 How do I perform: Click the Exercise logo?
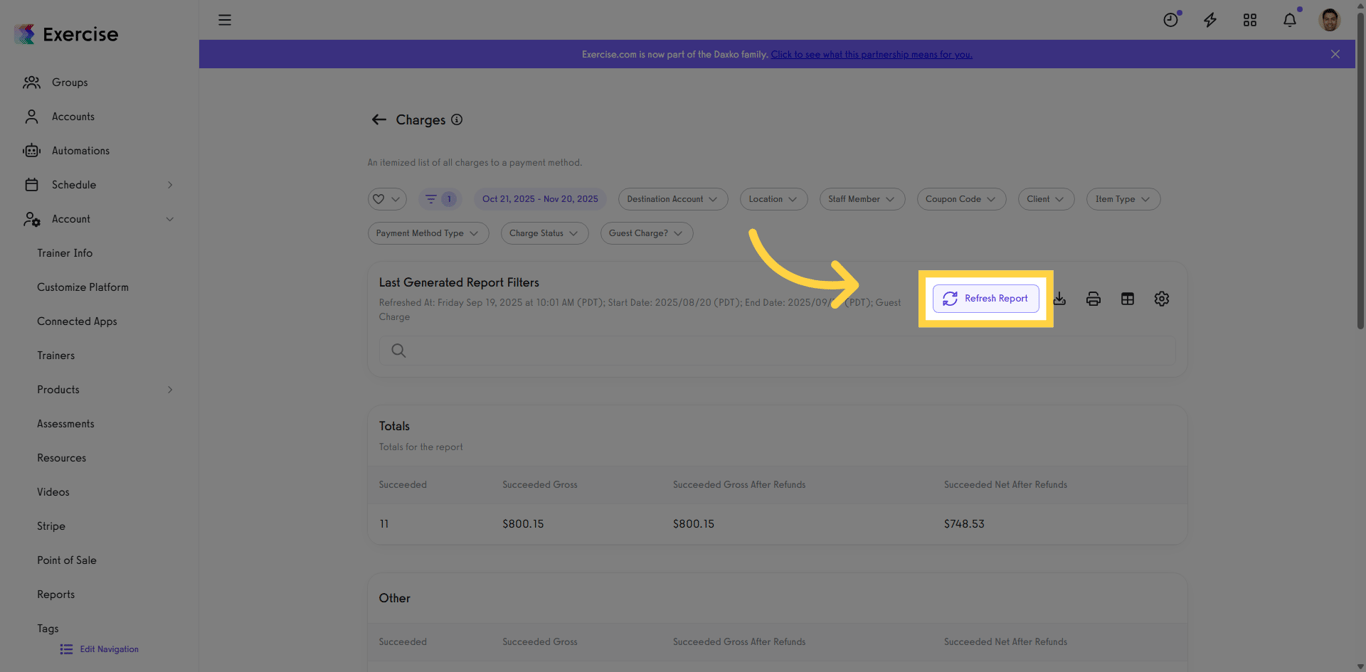click(x=66, y=34)
